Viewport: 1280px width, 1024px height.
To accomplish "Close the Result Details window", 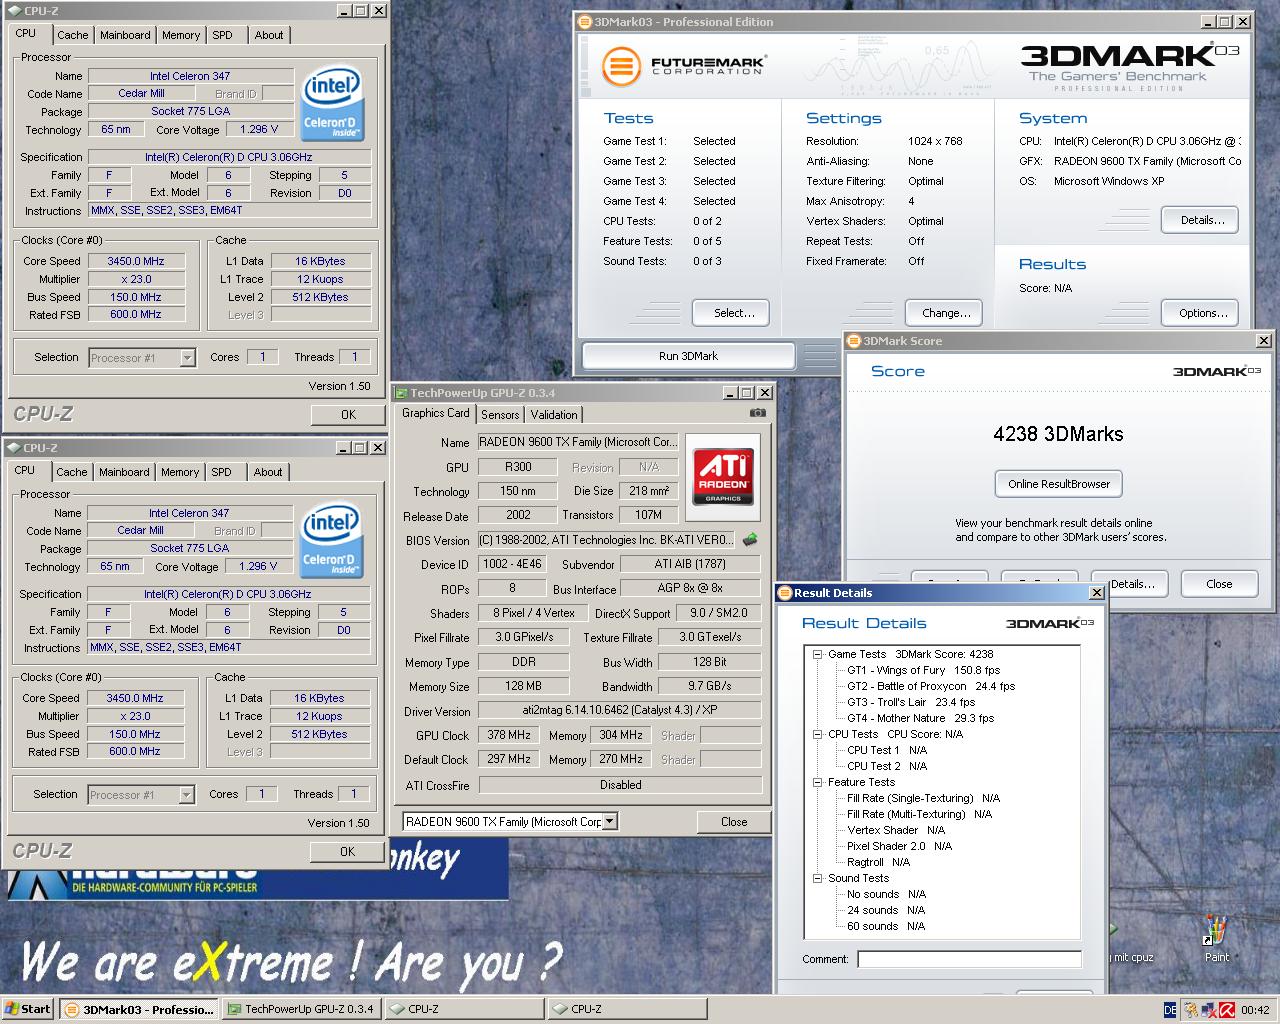I will [x=1096, y=593].
